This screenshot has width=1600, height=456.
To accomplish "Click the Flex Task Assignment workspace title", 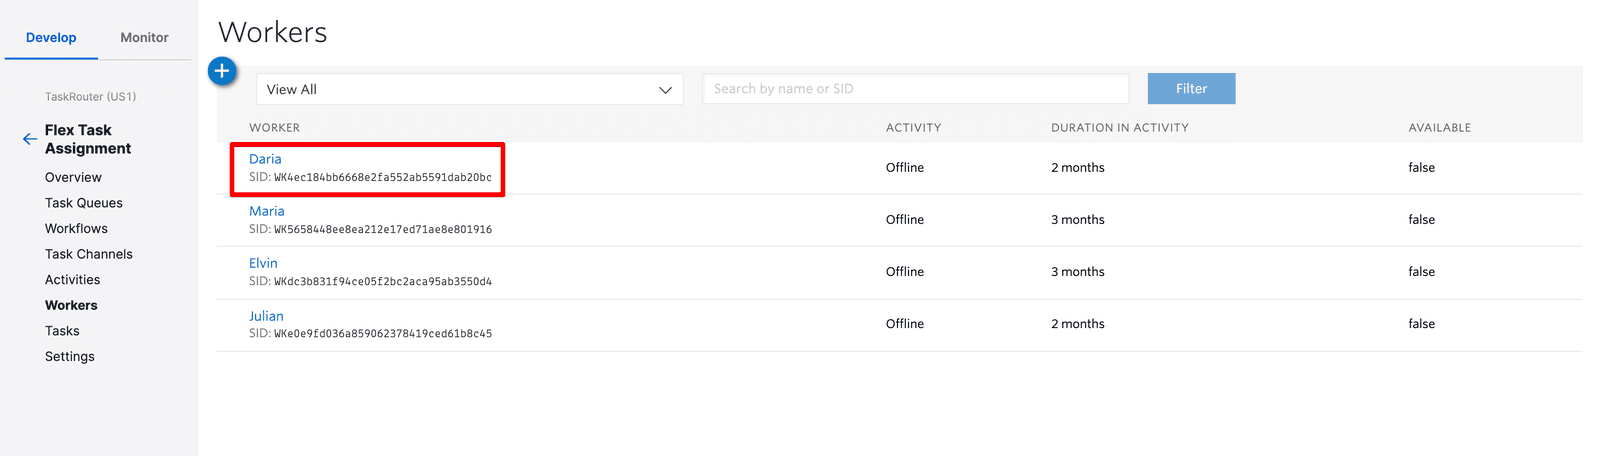I will 88,139.
